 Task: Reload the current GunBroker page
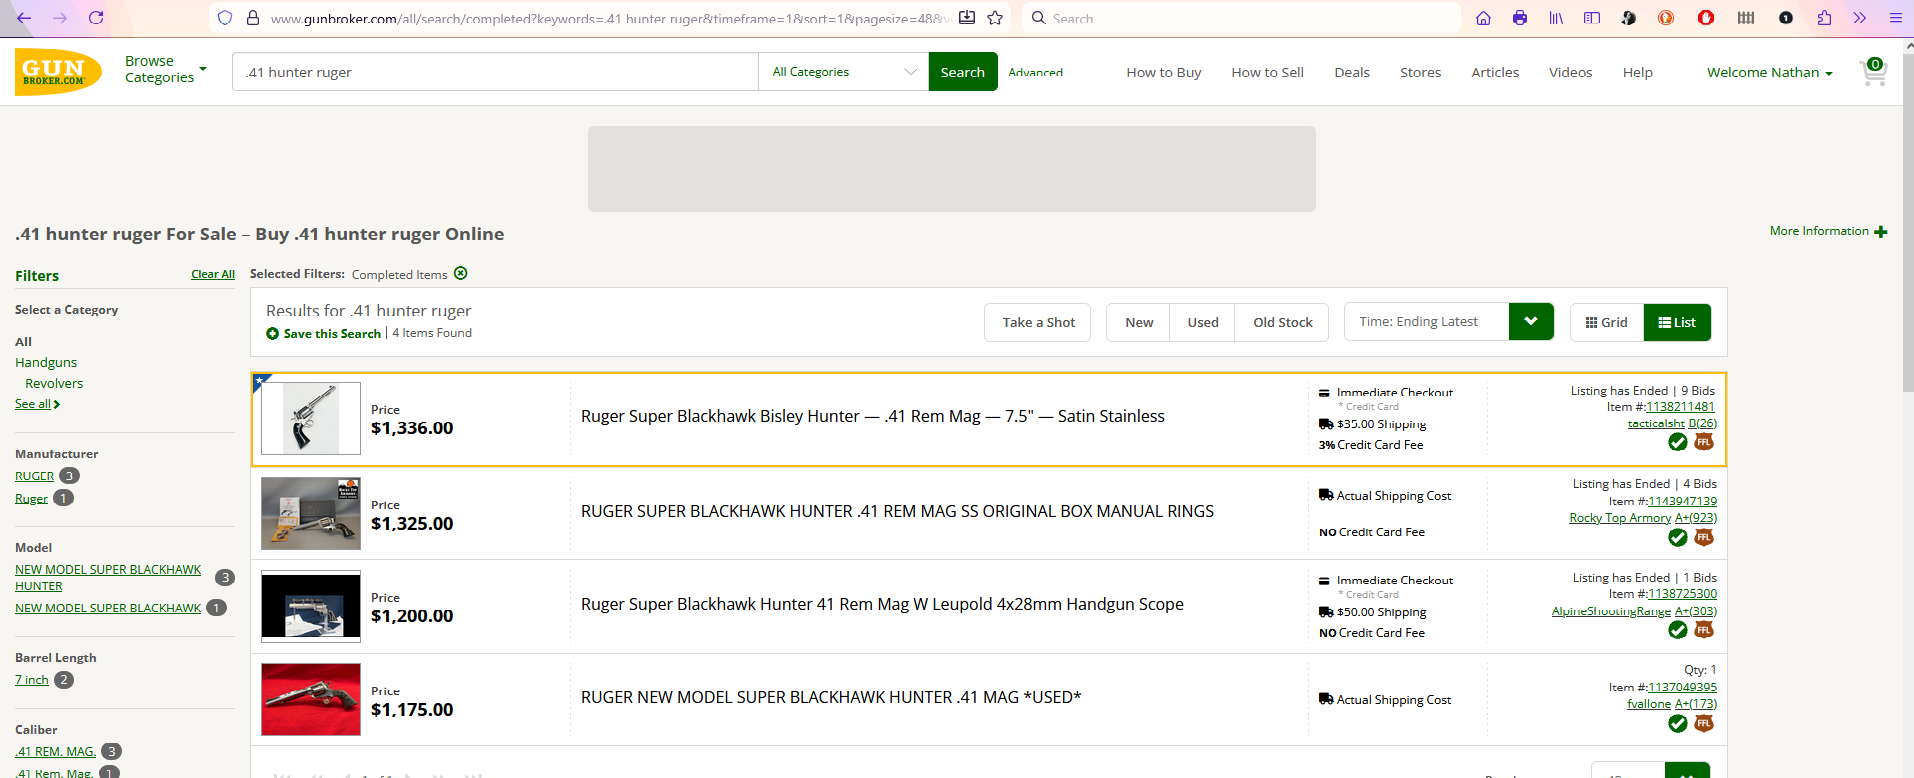tap(96, 18)
